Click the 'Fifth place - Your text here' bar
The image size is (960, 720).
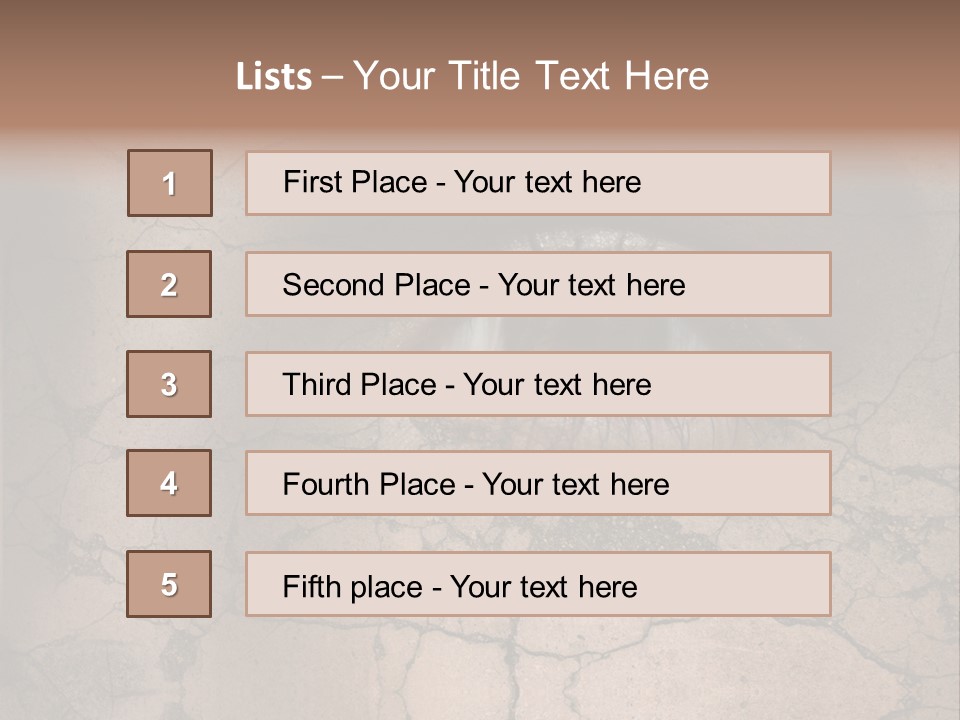click(x=538, y=583)
